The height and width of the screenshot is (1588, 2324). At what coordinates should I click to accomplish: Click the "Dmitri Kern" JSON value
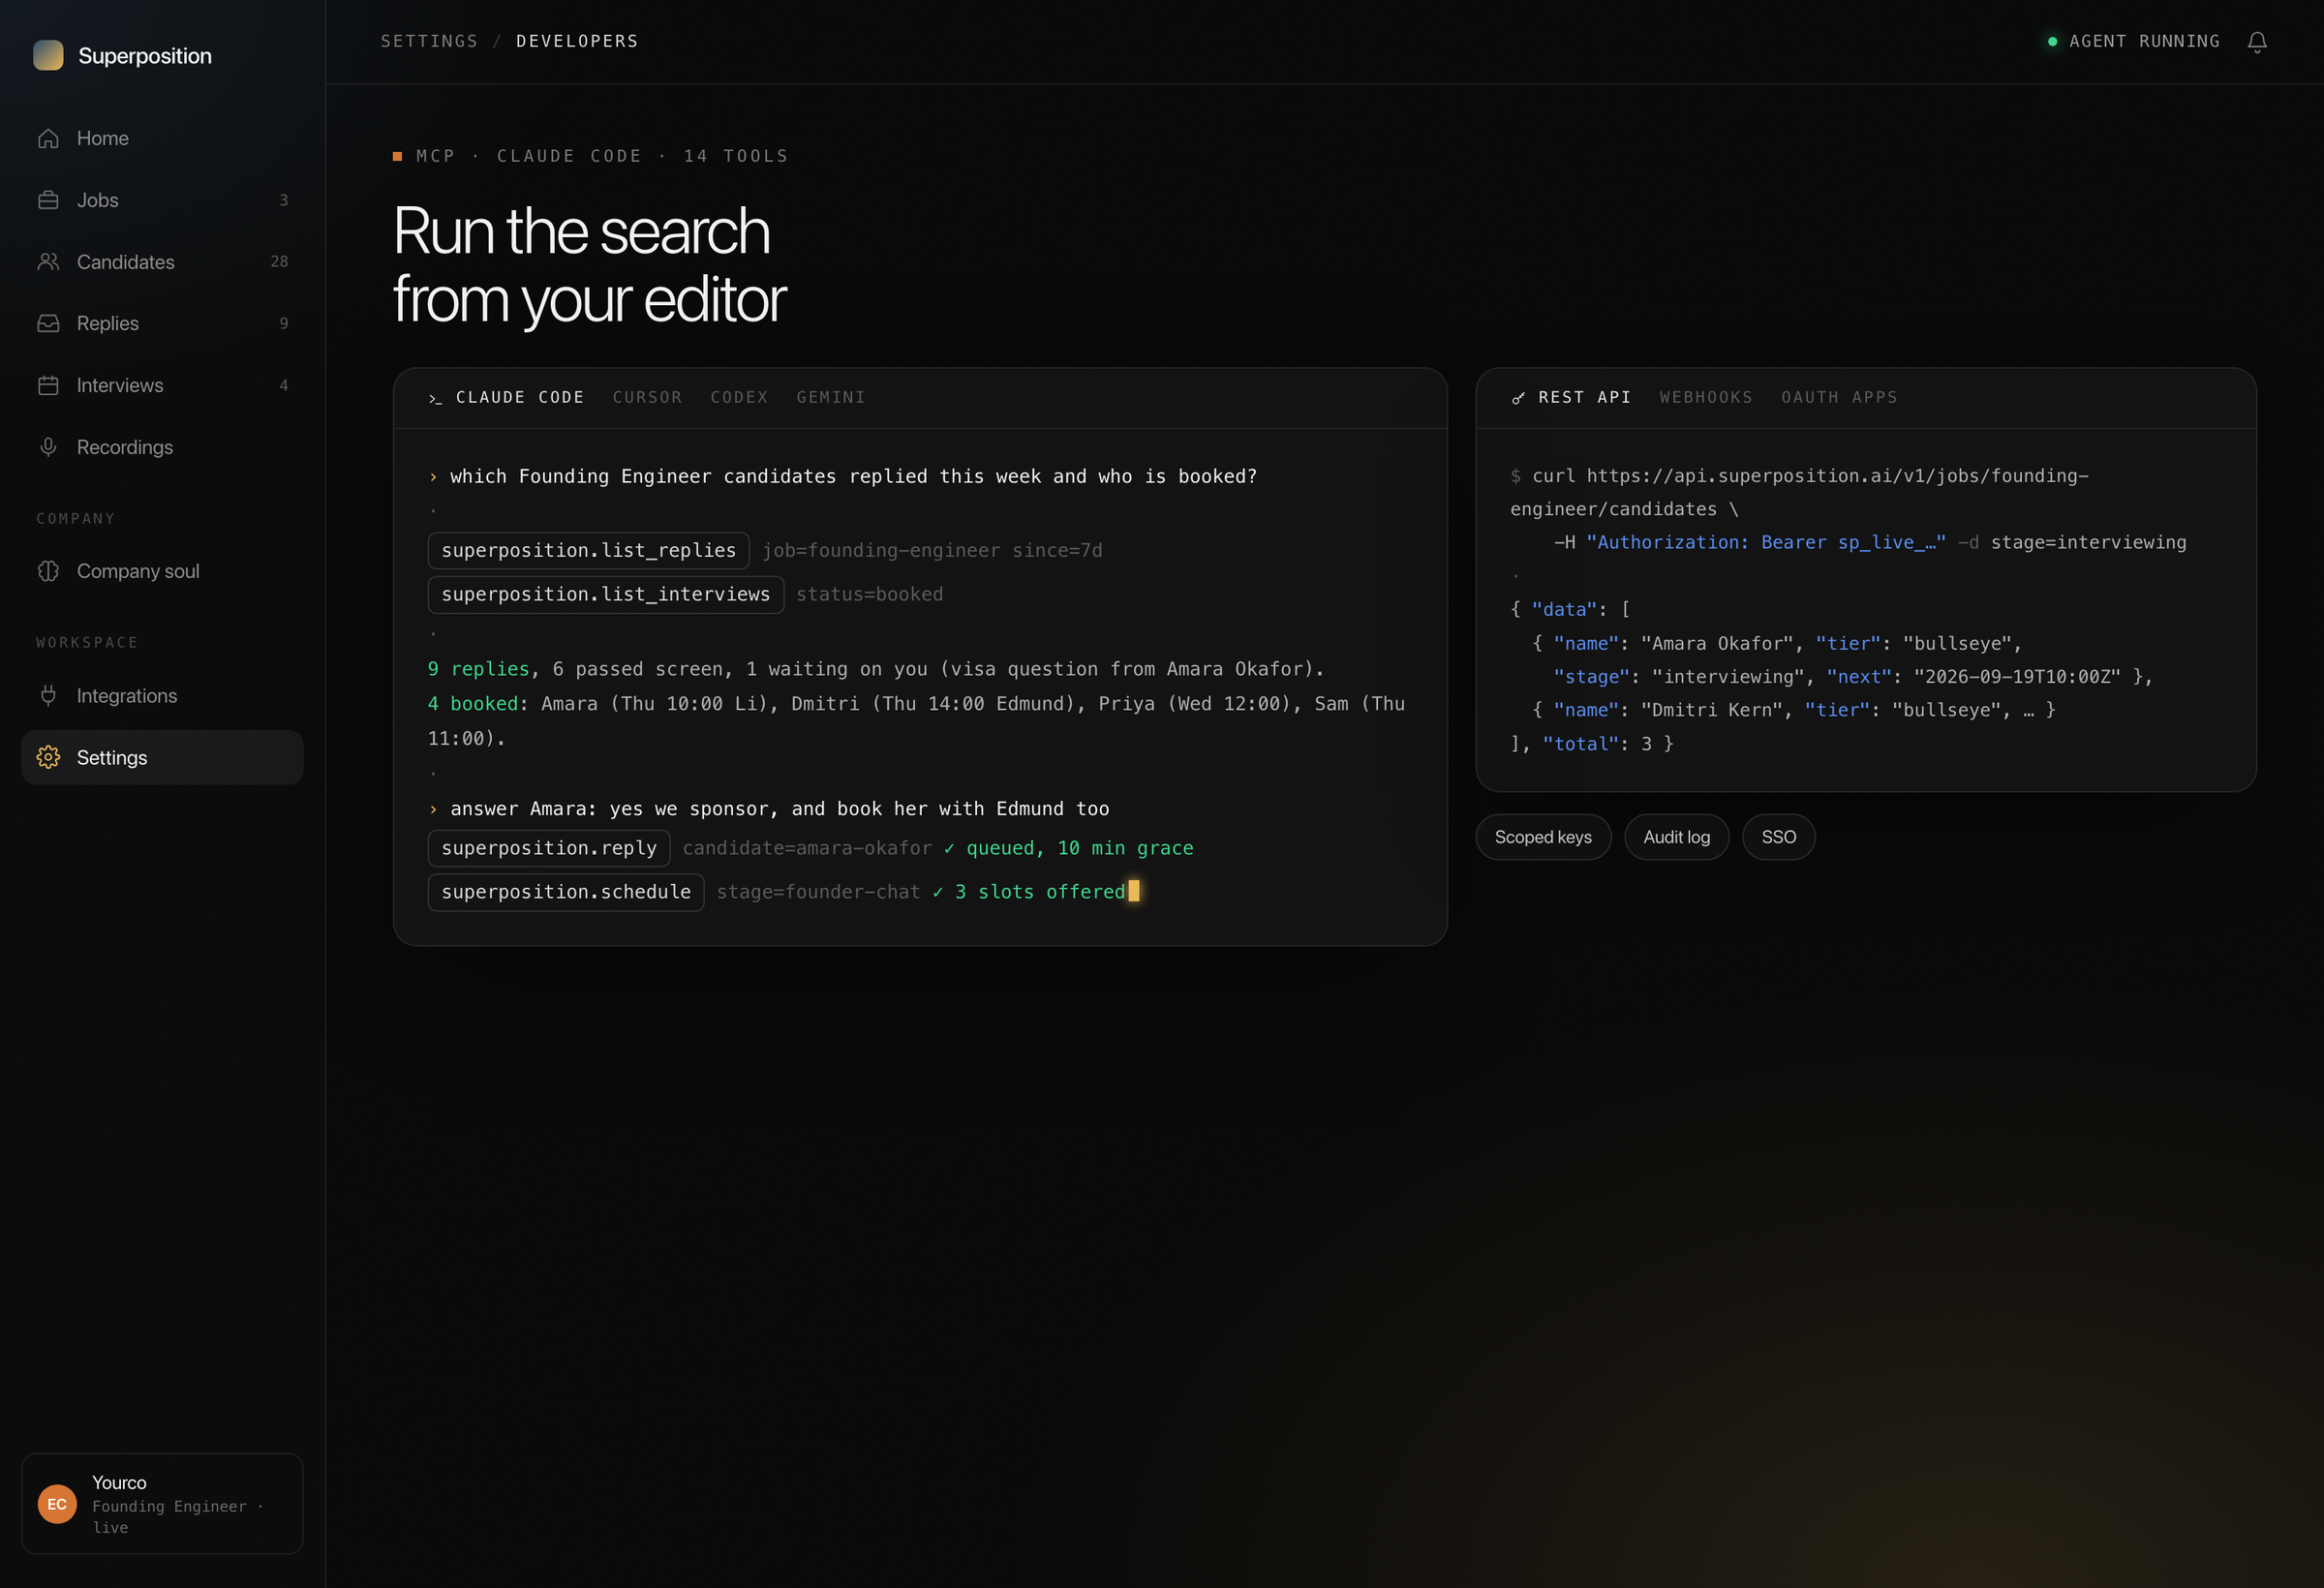[1712, 710]
